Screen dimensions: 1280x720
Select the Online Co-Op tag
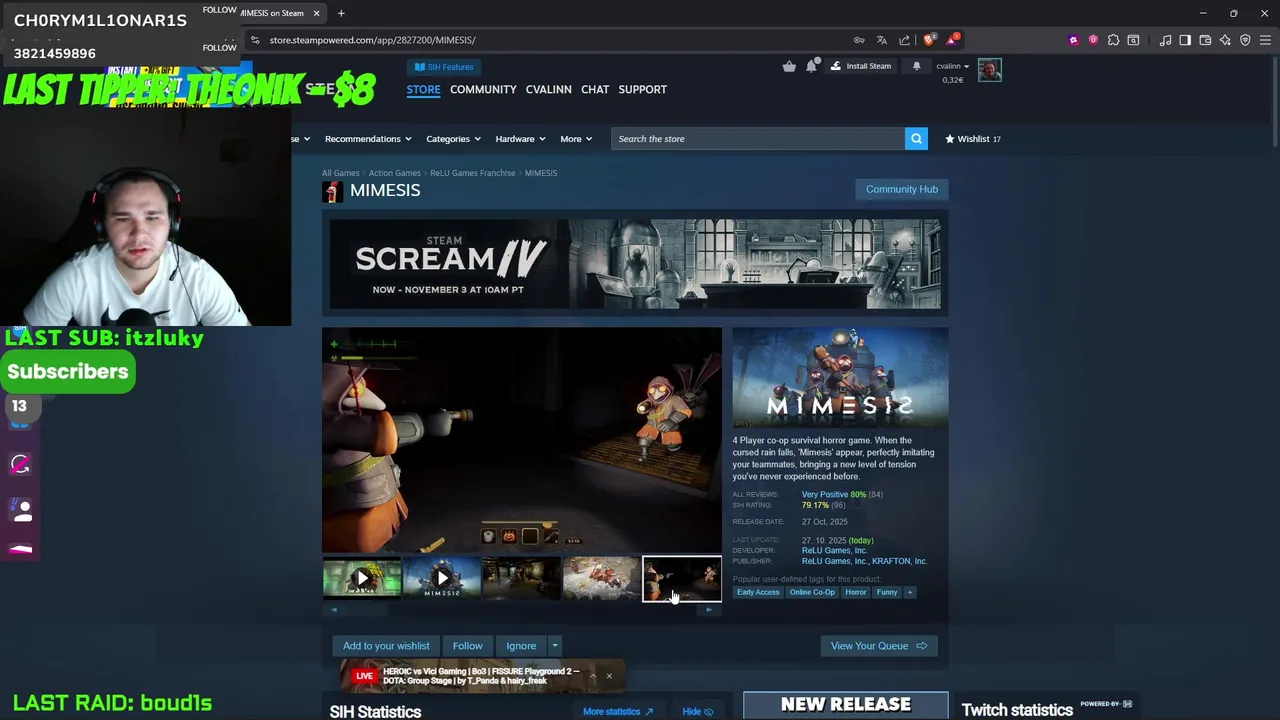coord(812,592)
